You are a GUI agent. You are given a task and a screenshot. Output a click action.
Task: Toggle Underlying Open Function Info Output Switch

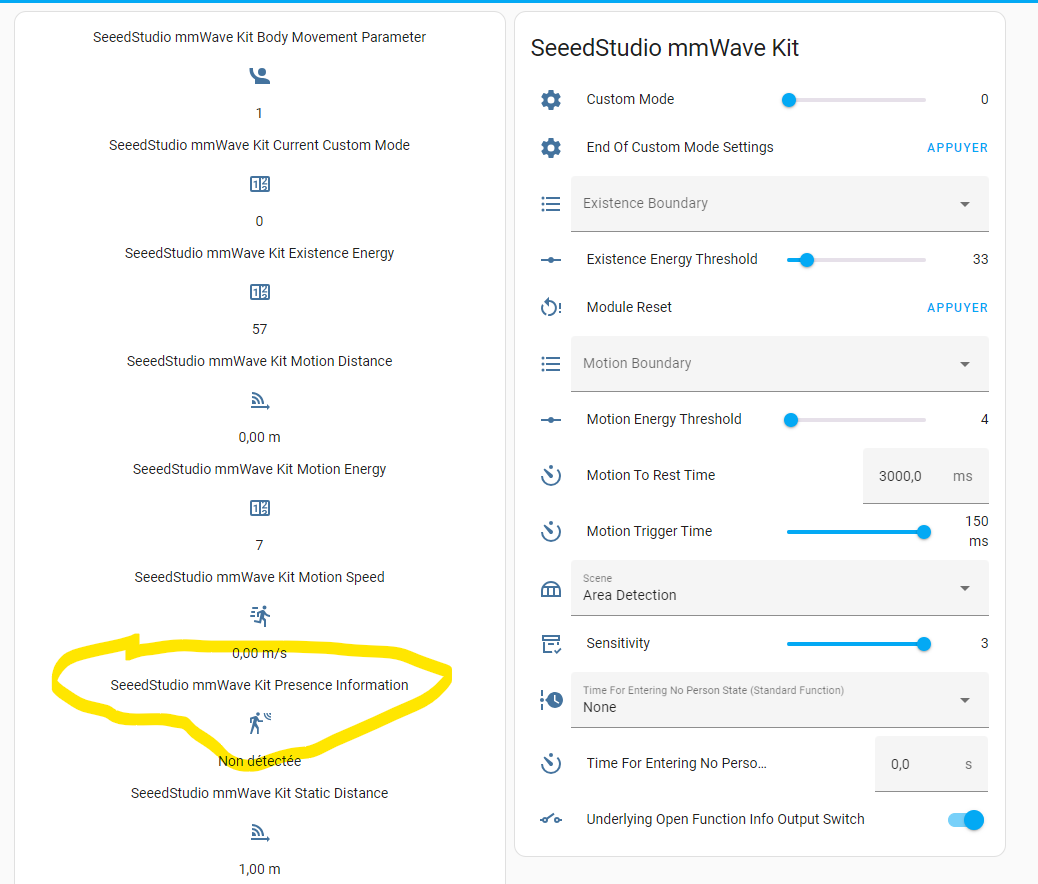966,820
